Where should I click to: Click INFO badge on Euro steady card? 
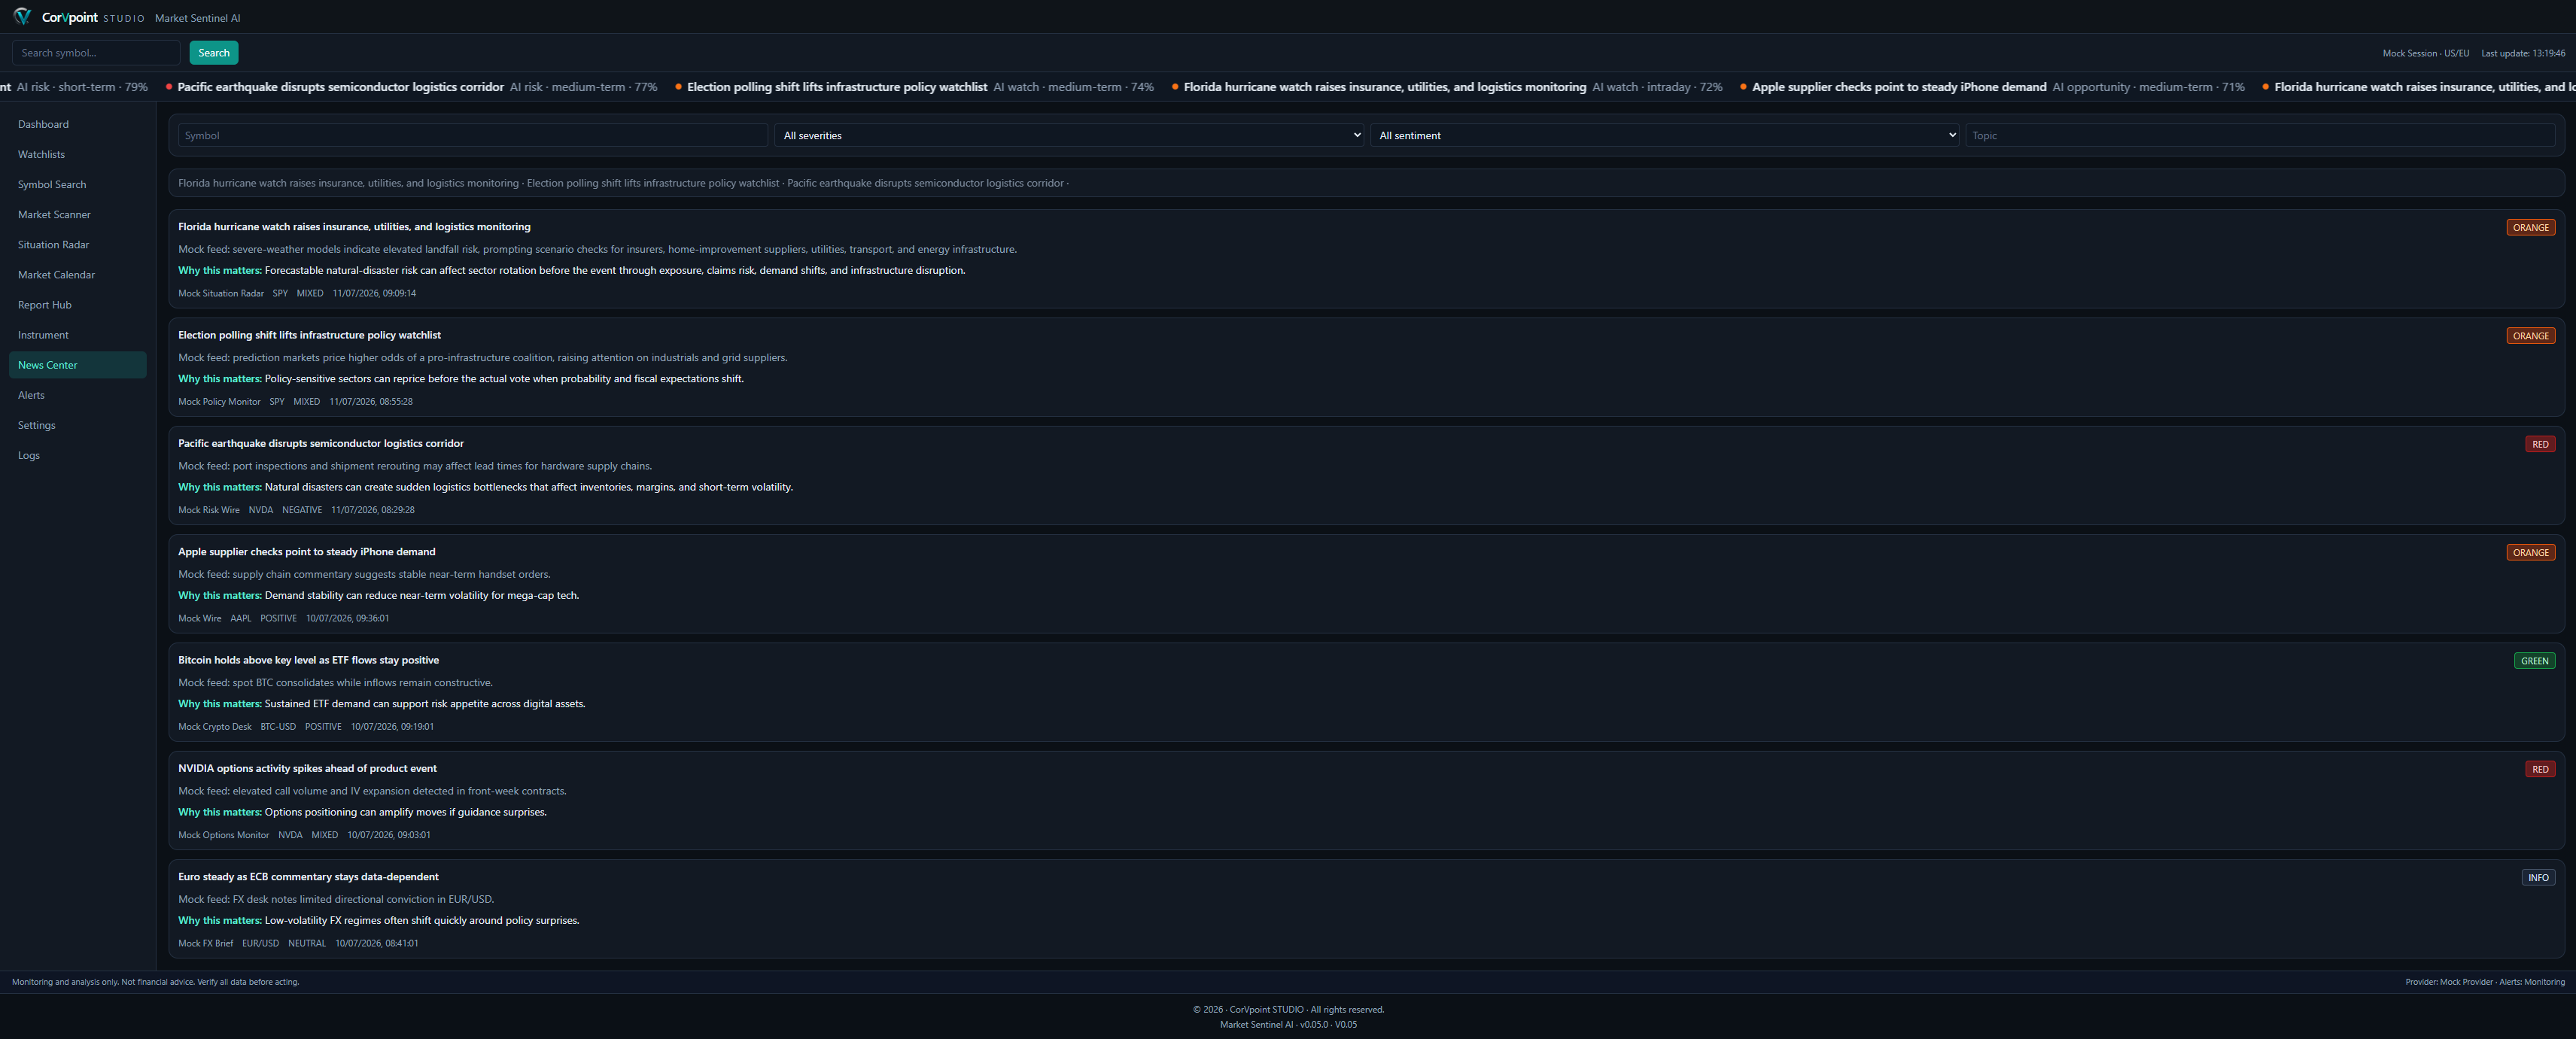pyautogui.click(x=2538, y=877)
